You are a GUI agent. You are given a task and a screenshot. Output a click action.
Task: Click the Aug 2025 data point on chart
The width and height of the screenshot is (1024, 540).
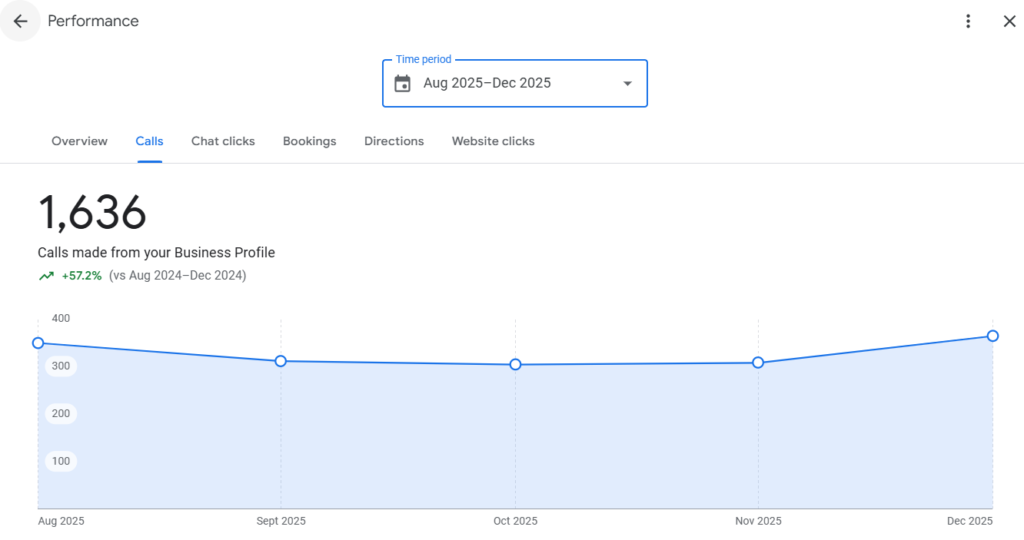tap(38, 343)
